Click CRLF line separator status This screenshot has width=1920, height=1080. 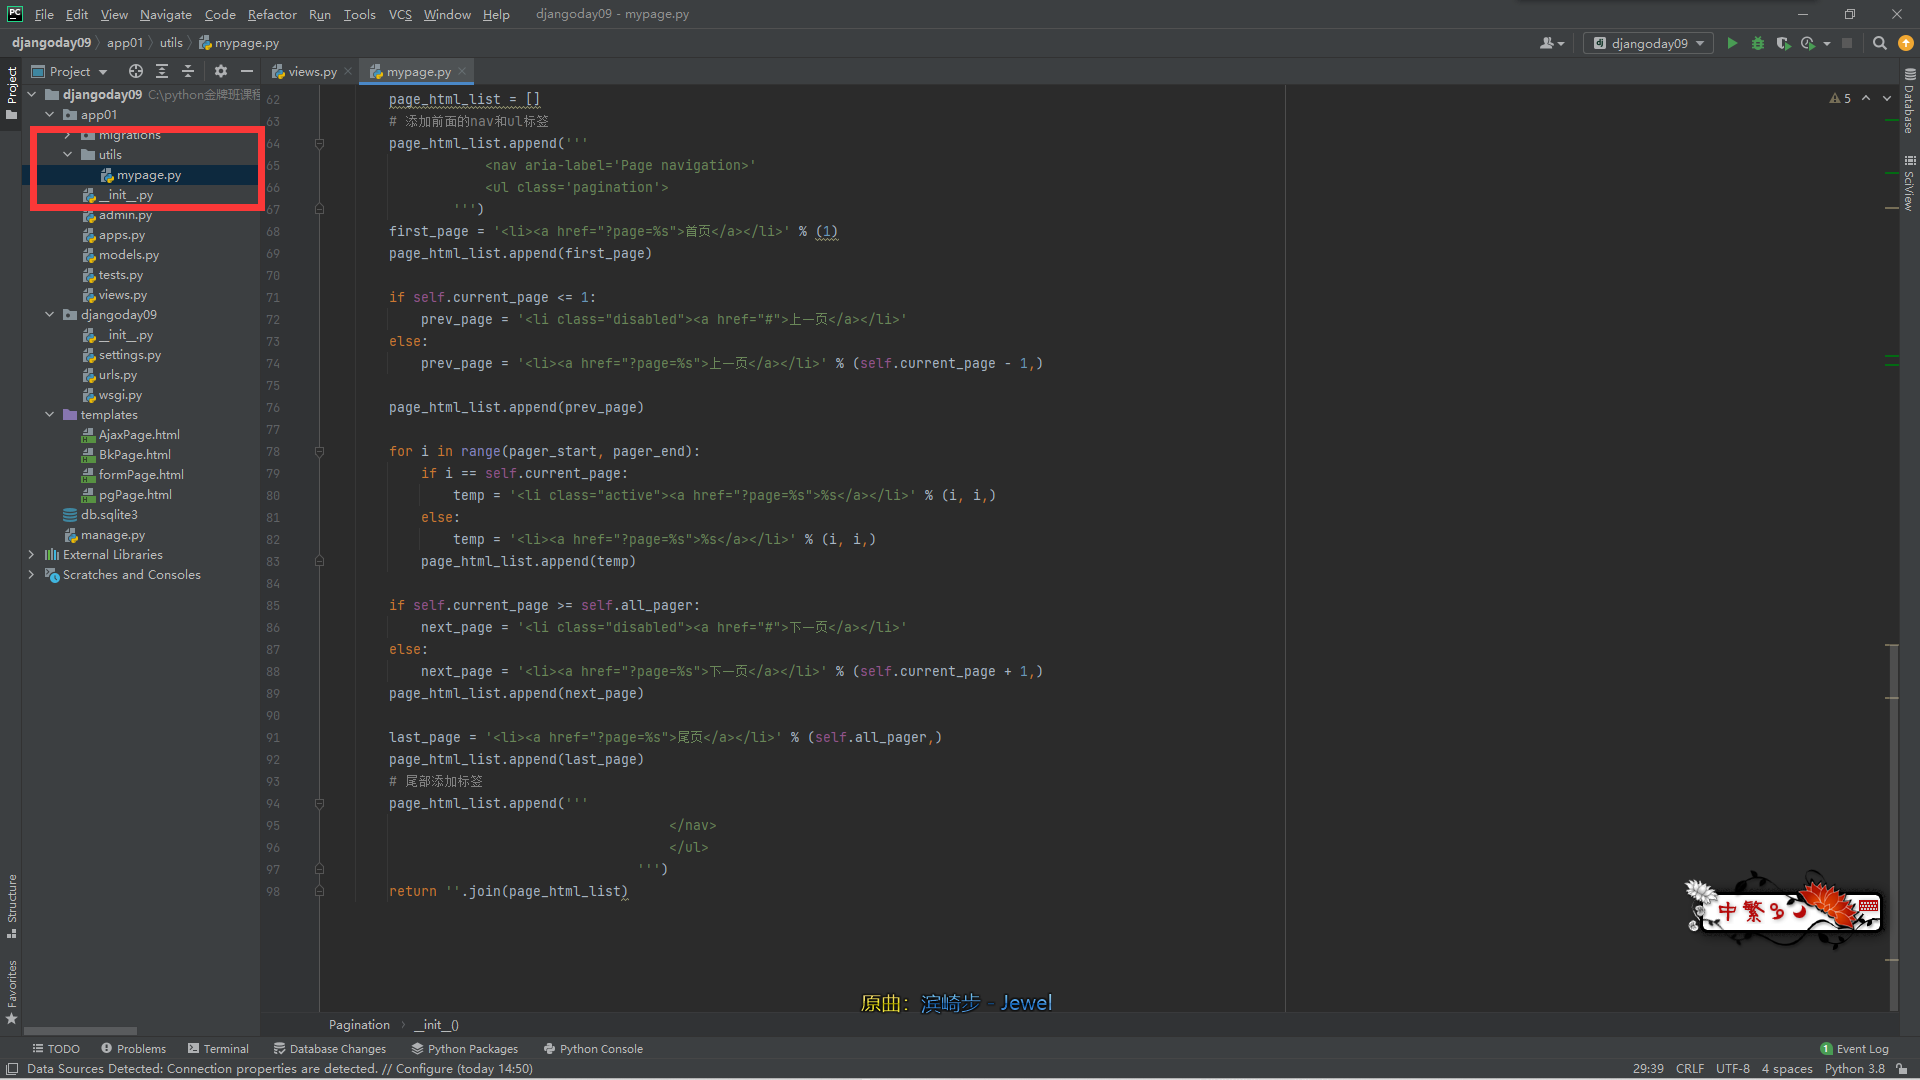click(x=1689, y=1068)
